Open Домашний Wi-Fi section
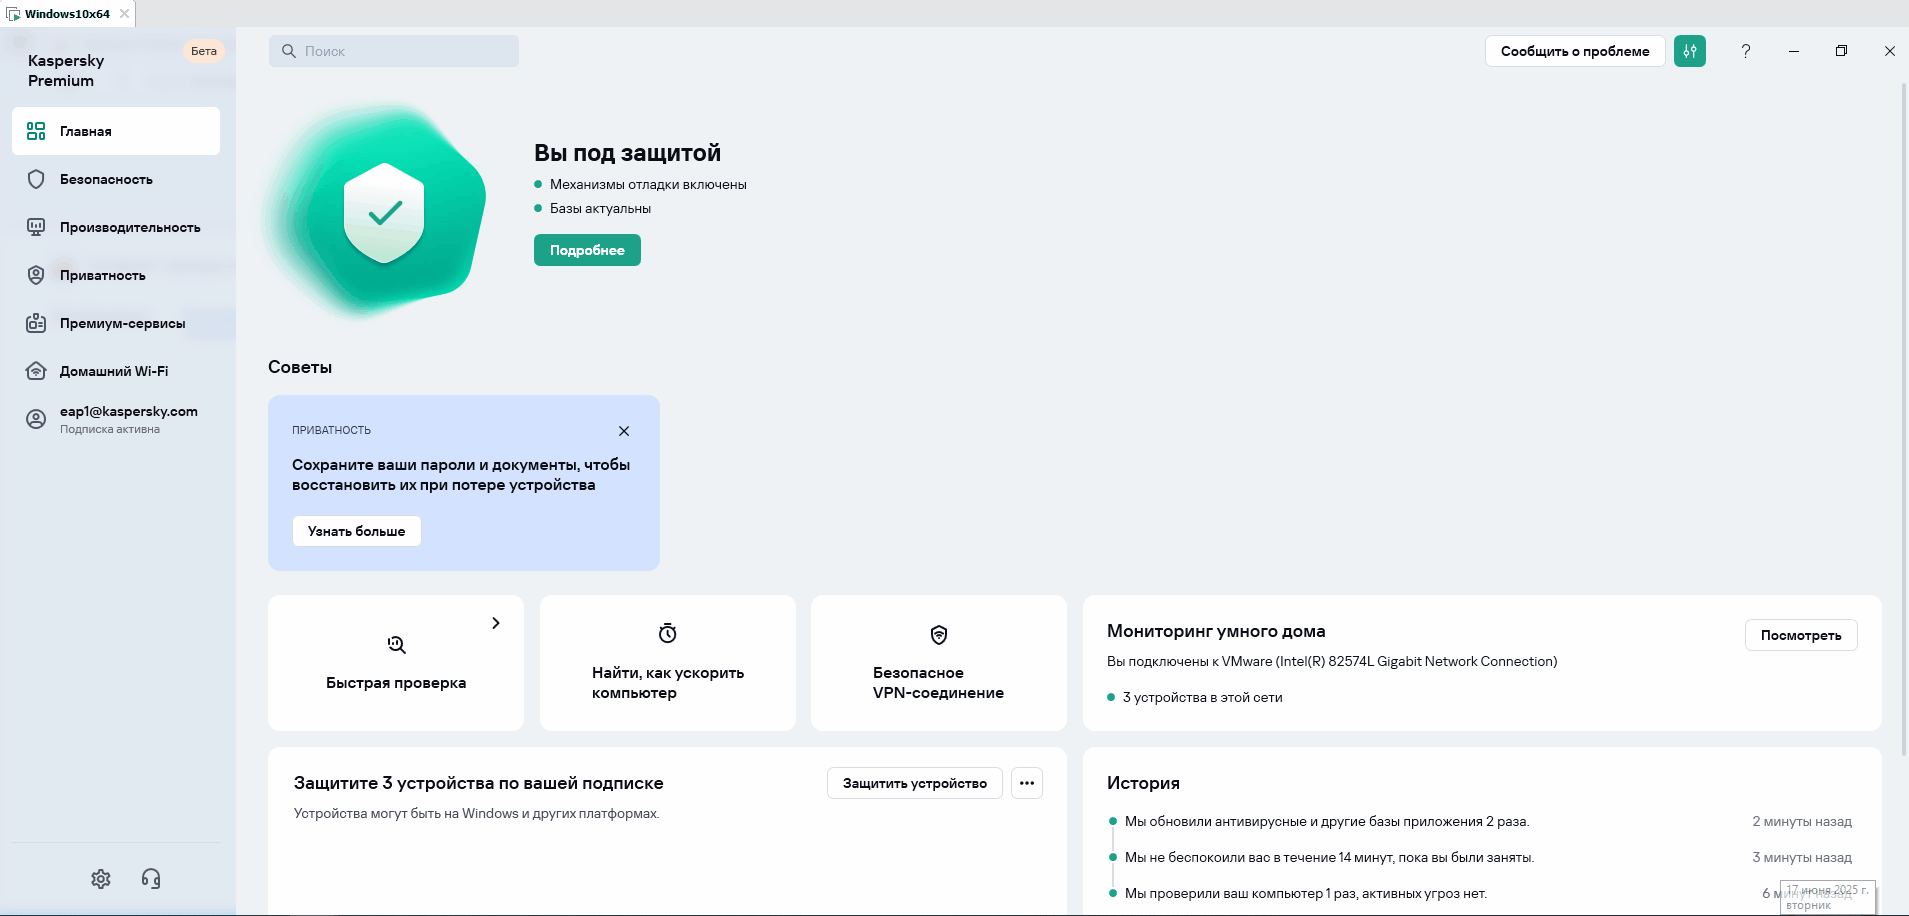This screenshot has height=916, width=1909. click(x=116, y=371)
